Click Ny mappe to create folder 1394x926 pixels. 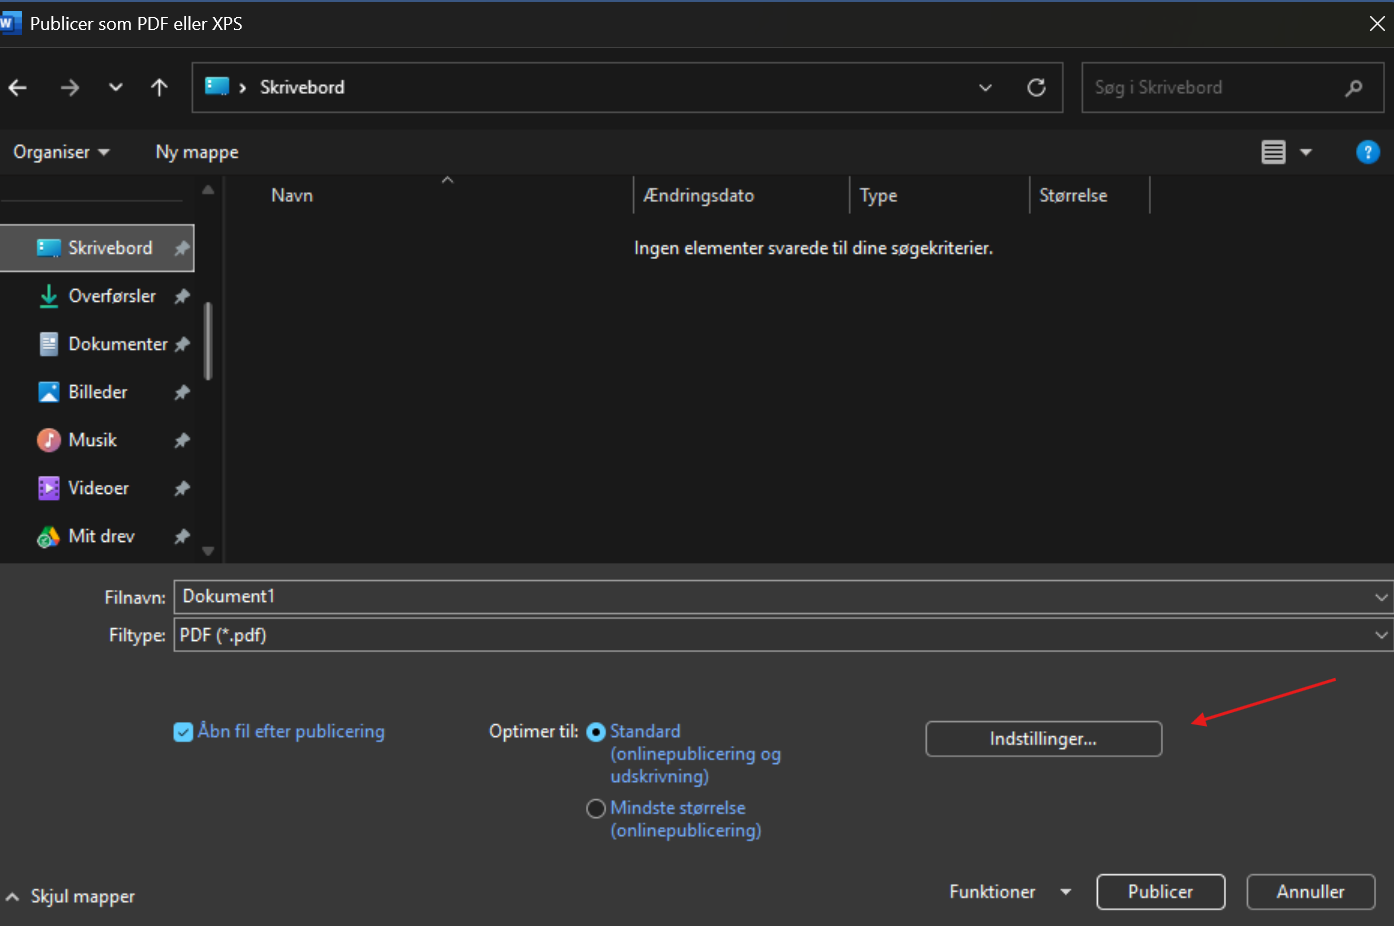click(197, 152)
